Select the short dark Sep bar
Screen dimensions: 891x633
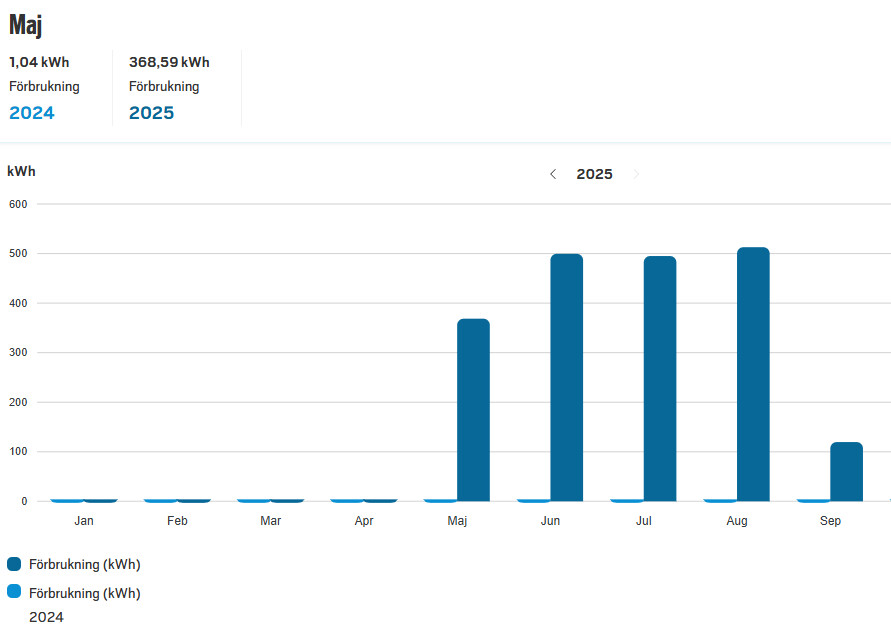coord(846,471)
